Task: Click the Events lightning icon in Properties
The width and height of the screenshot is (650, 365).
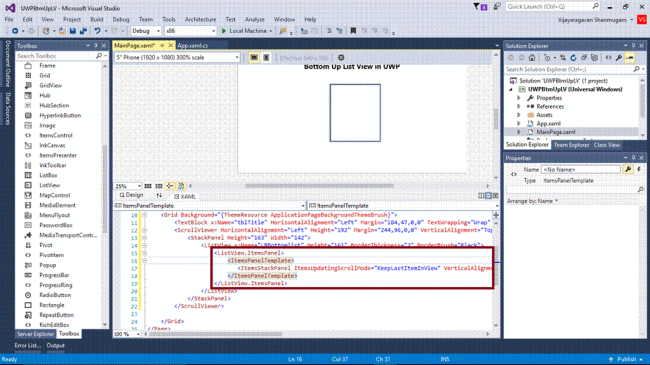Action: [639, 169]
